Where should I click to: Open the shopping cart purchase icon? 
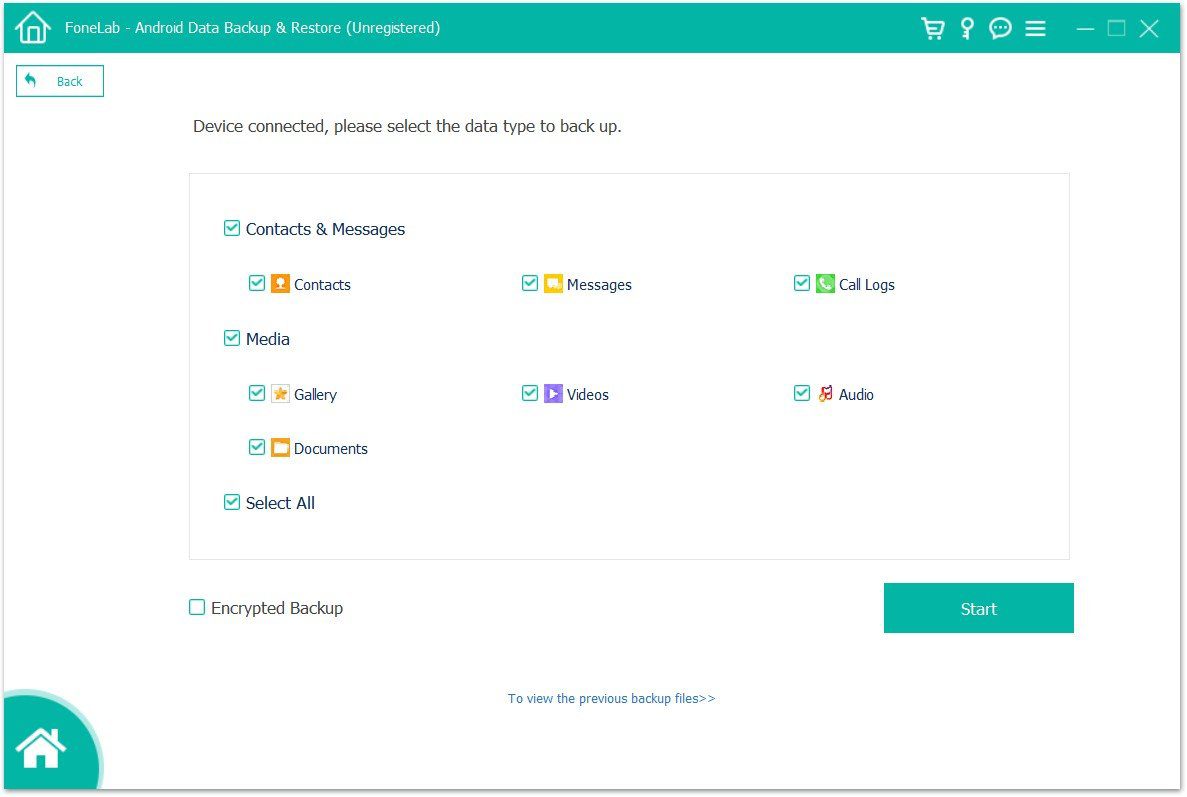(x=933, y=28)
